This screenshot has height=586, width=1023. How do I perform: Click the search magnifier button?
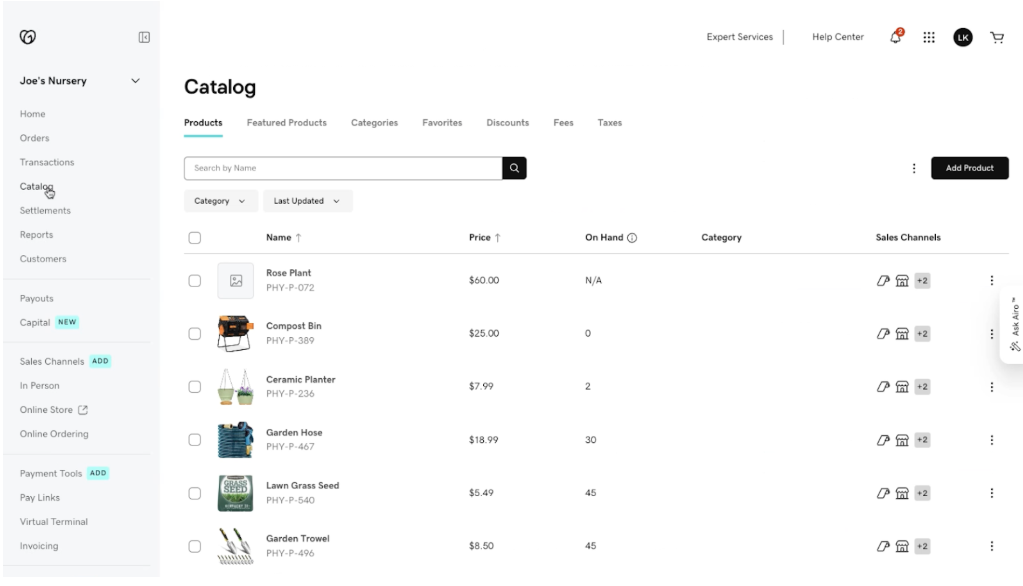click(514, 168)
